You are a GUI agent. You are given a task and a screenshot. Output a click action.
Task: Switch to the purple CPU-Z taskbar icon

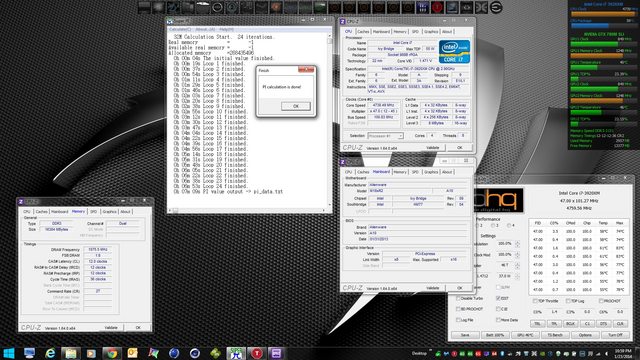click(x=277, y=353)
